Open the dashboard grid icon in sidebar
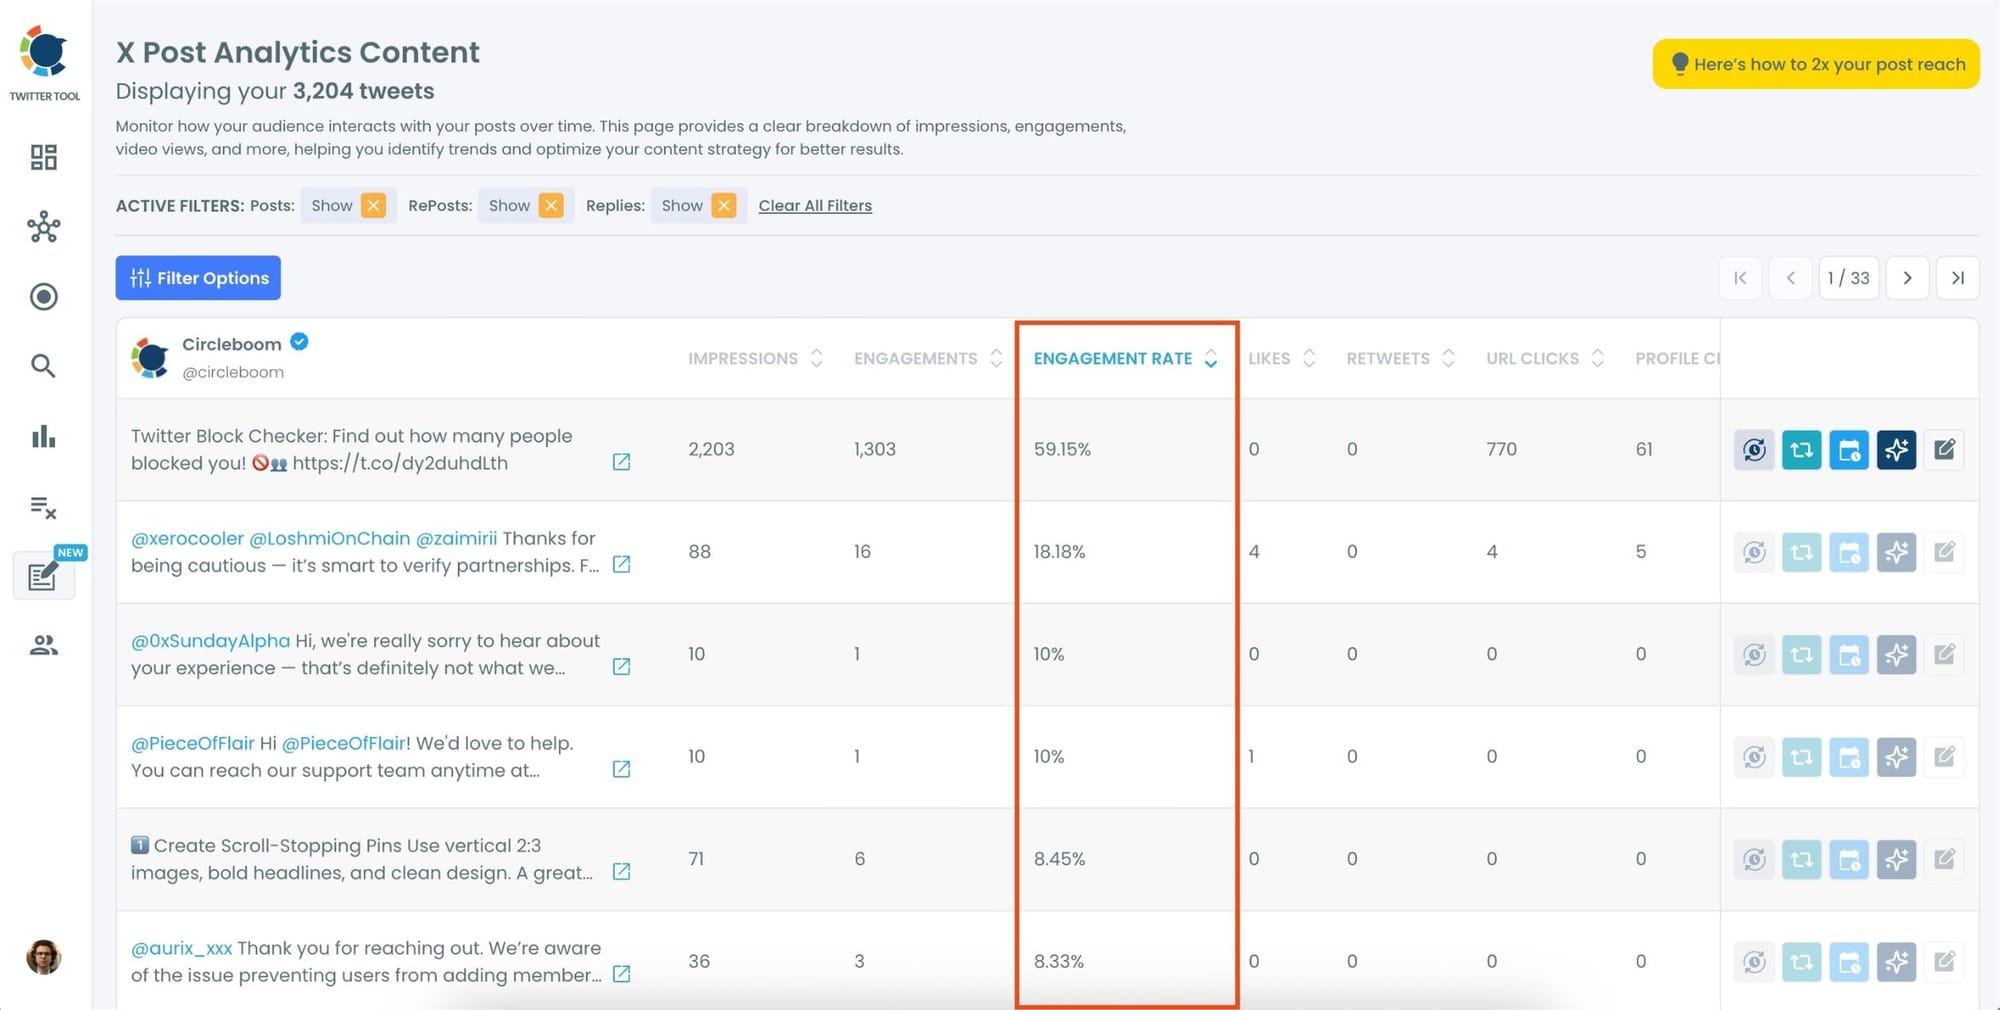2000x1010 pixels. [x=43, y=157]
